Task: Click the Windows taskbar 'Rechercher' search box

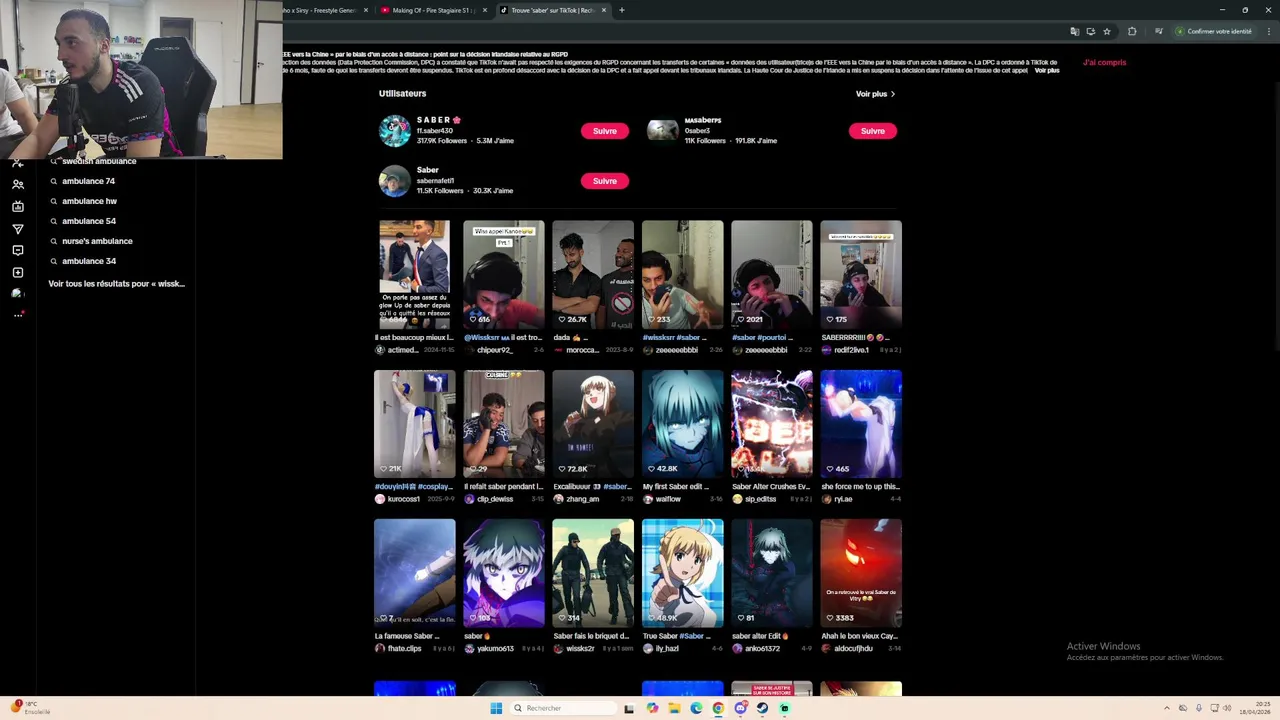Action: [563, 708]
